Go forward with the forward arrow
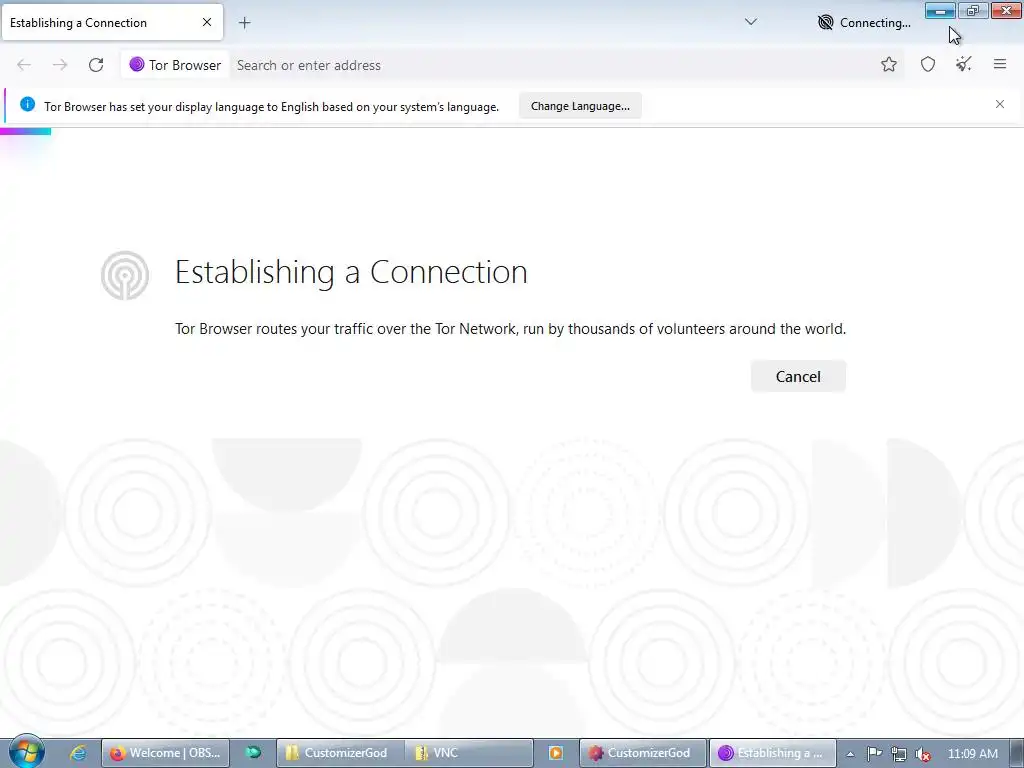The image size is (1024, 768). pyautogui.click(x=60, y=65)
